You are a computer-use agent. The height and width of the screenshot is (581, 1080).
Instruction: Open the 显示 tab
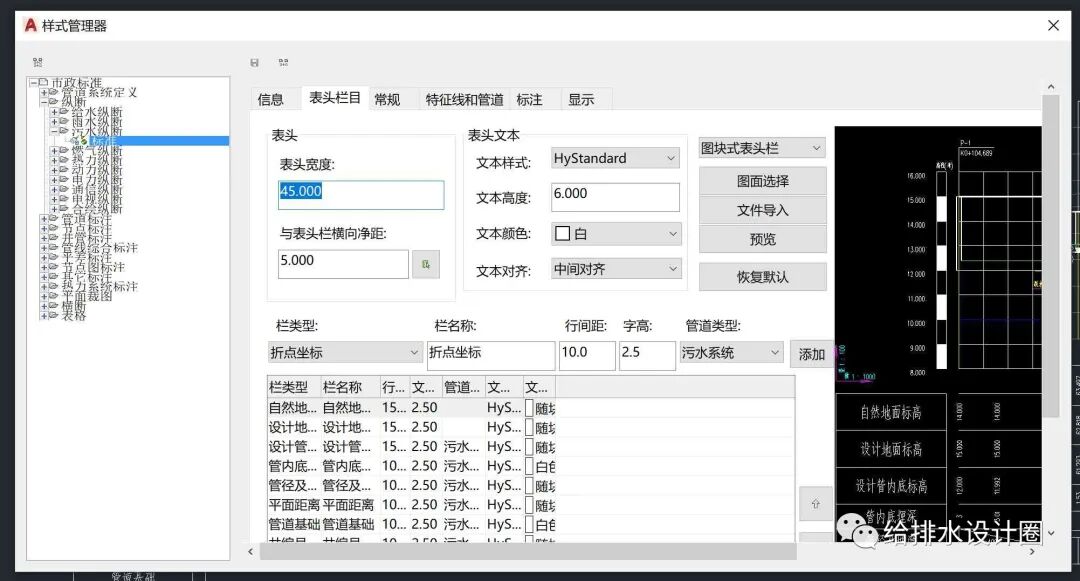tap(583, 98)
